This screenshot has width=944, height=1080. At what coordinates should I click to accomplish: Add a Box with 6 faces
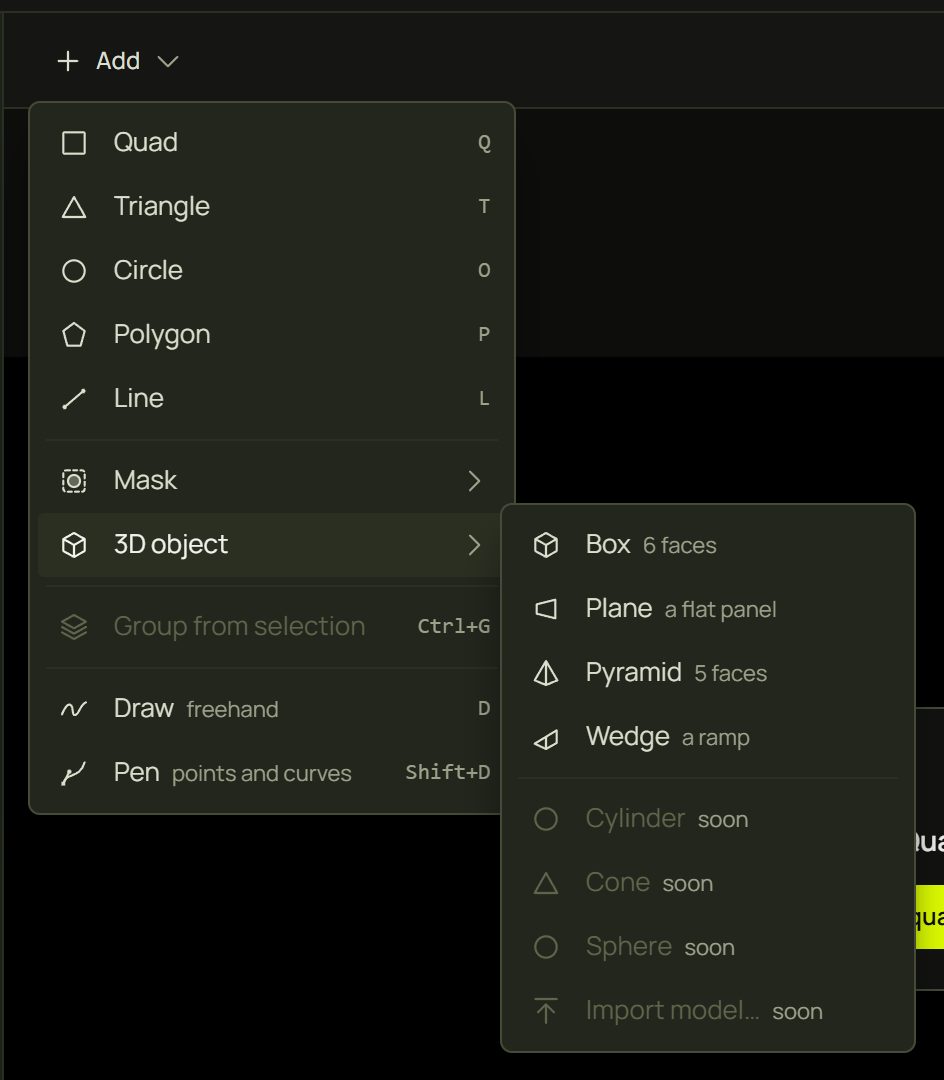pyautogui.click(x=708, y=545)
